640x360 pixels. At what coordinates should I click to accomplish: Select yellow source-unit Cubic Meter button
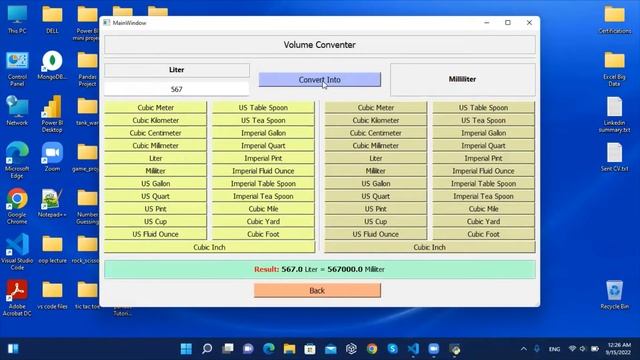(156, 107)
